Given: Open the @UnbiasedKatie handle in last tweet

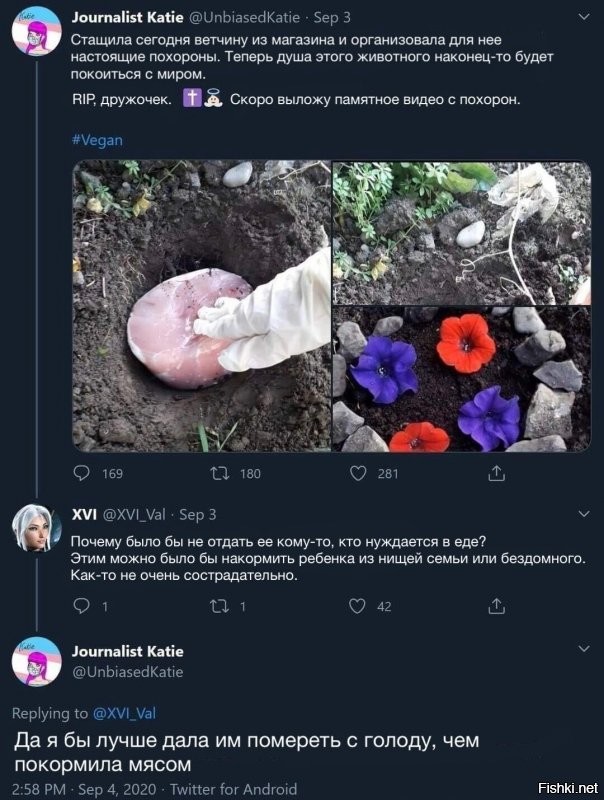Looking at the screenshot, I should [x=128, y=671].
